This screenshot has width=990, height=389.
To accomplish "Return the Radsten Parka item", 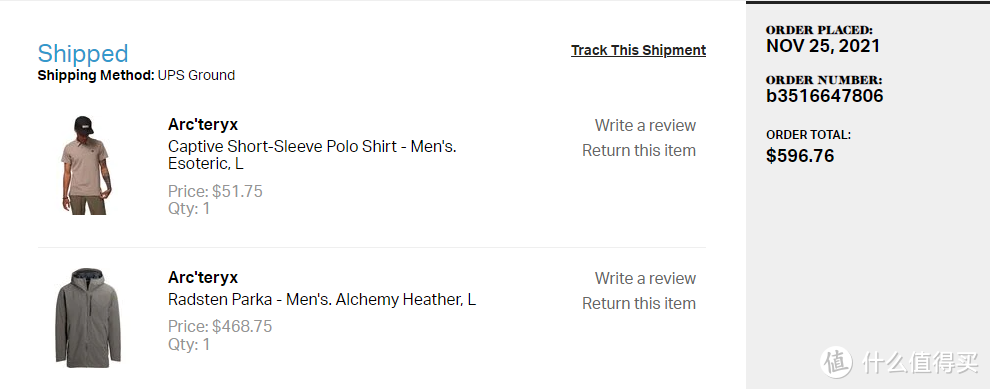I will (x=639, y=304).
